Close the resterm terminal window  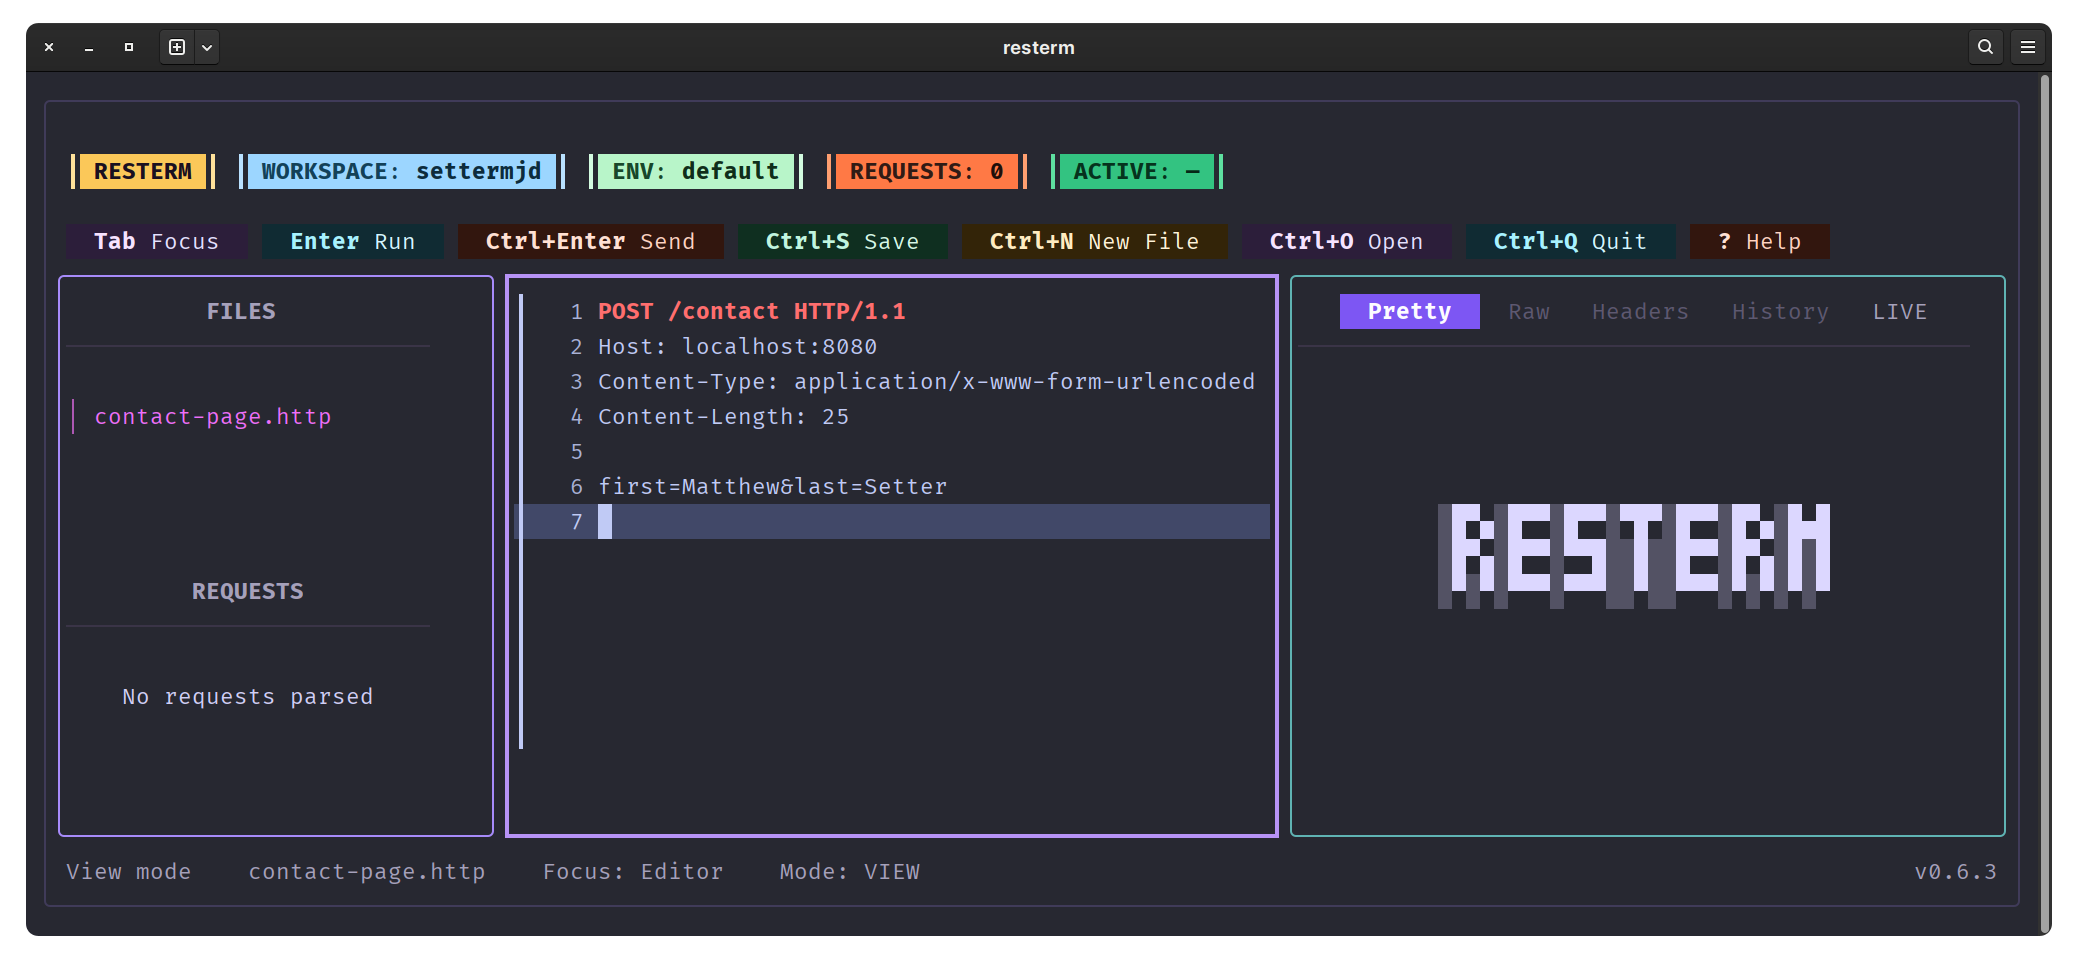(49, 47)
